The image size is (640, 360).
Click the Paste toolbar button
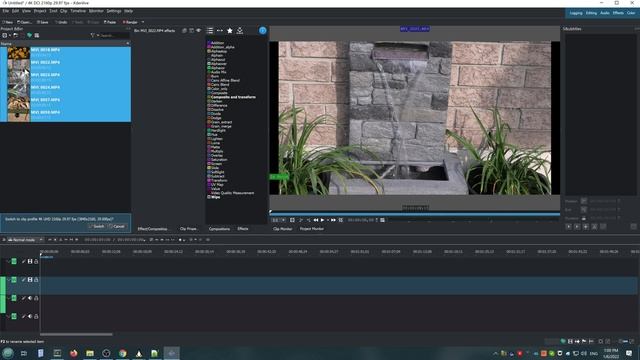click(110, 22)
